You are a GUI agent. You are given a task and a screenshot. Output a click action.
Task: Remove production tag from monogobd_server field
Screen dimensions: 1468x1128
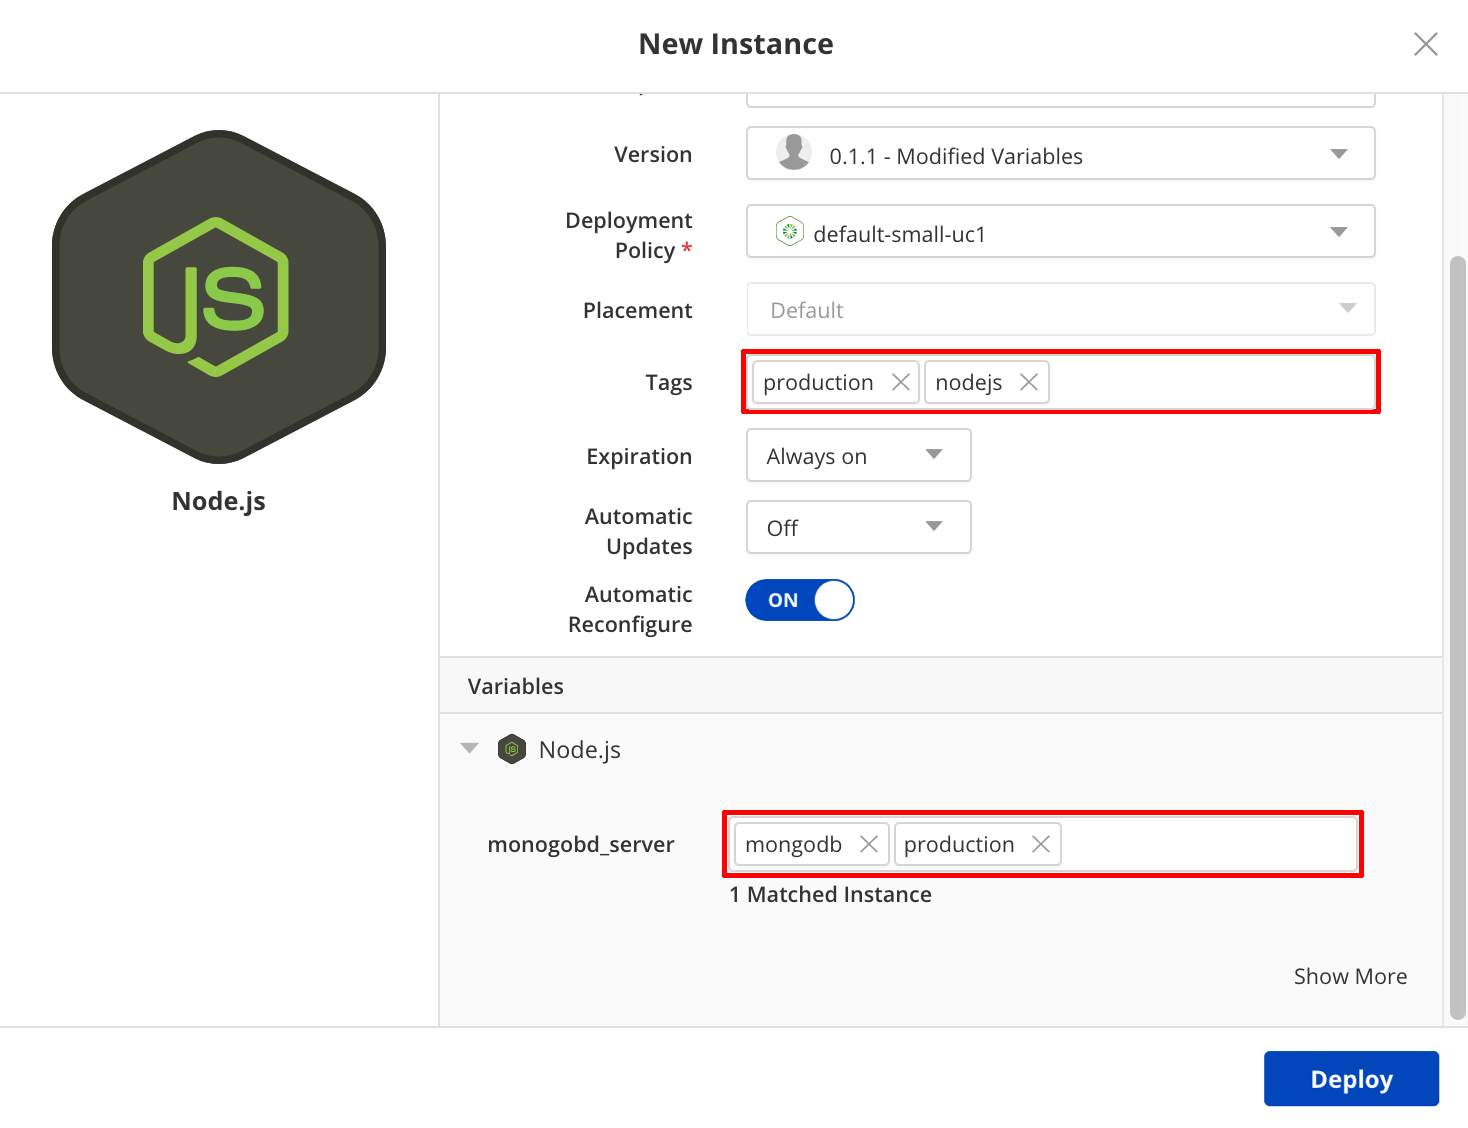click(x=1040, y=844)
